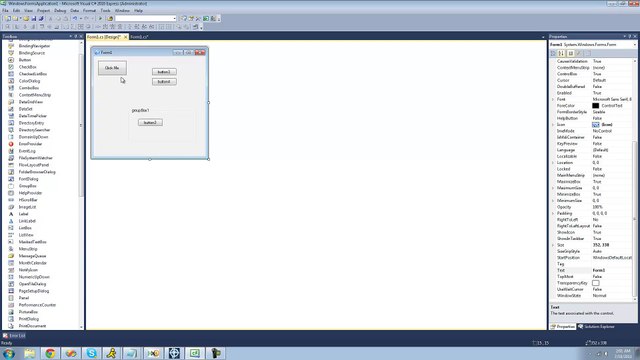
Task: Open the Format menu
Action: [89, 11]
